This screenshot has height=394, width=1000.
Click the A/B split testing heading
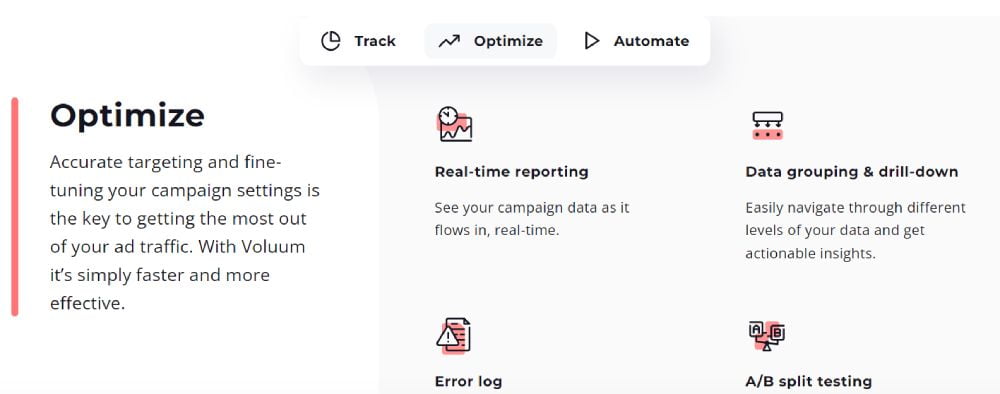[x=808, y=381]
